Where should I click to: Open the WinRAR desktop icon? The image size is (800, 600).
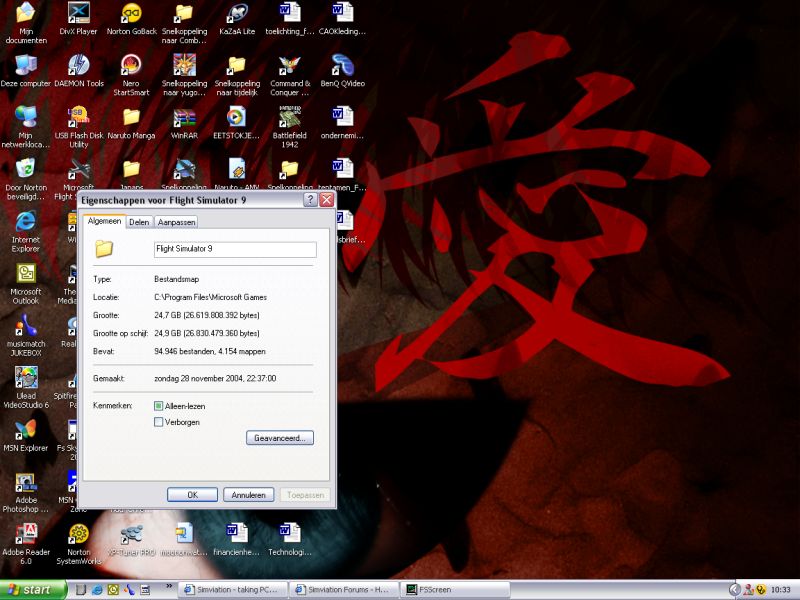click(184, 119)
